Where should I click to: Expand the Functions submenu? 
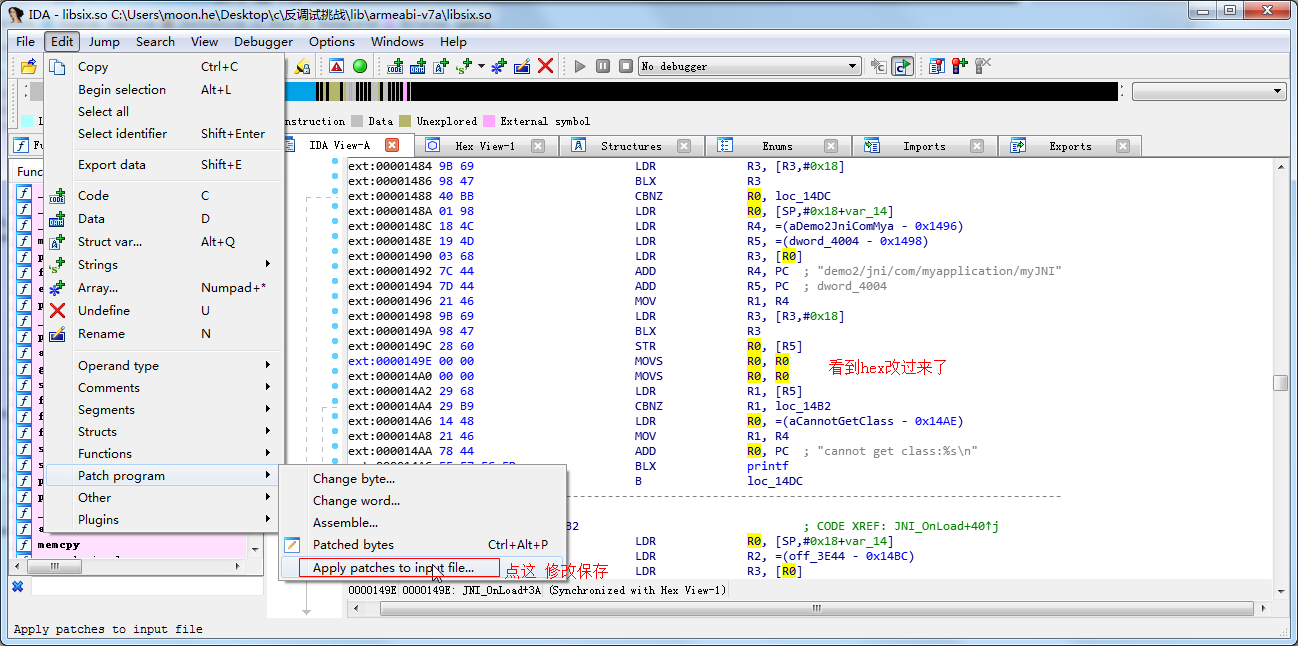164,453
